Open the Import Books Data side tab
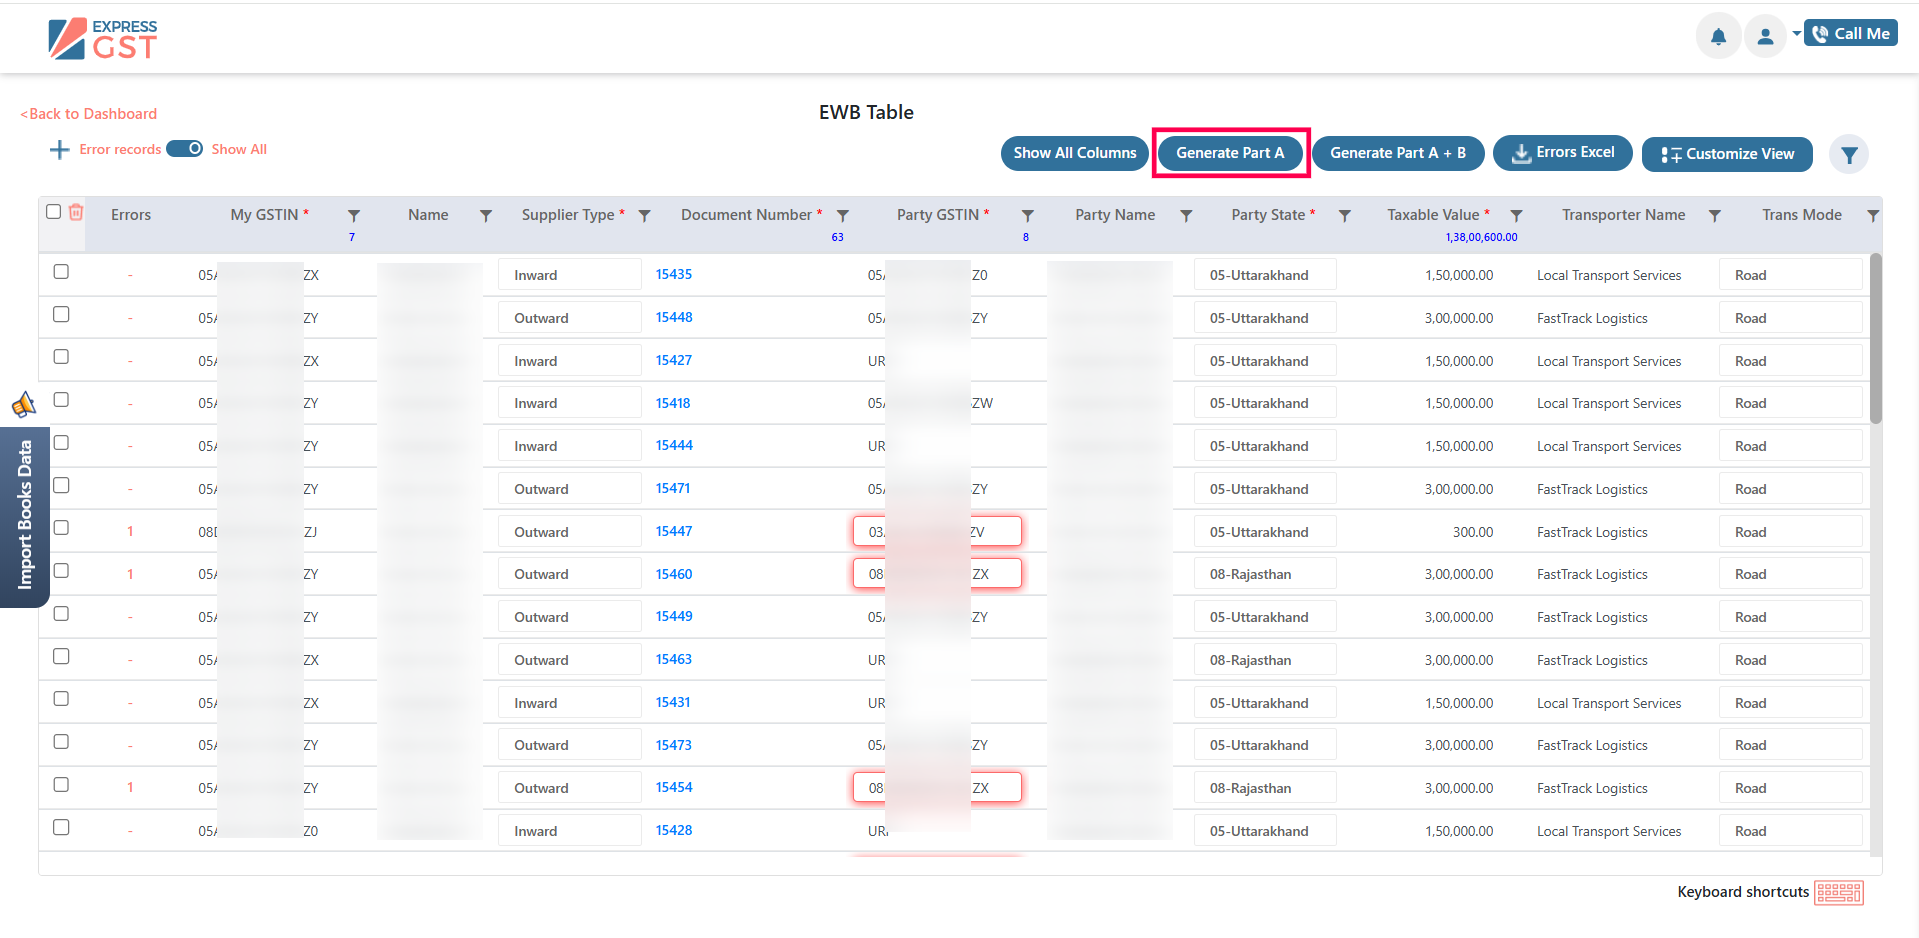This screenshot has height=938, width=1919. (25, 515)
